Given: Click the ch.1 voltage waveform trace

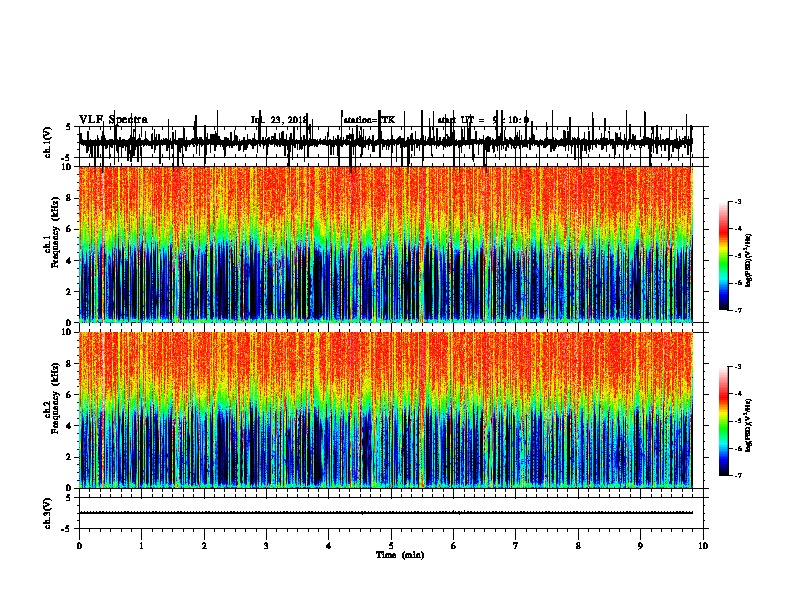Looking at the screenshot, I should pos(385,143).
